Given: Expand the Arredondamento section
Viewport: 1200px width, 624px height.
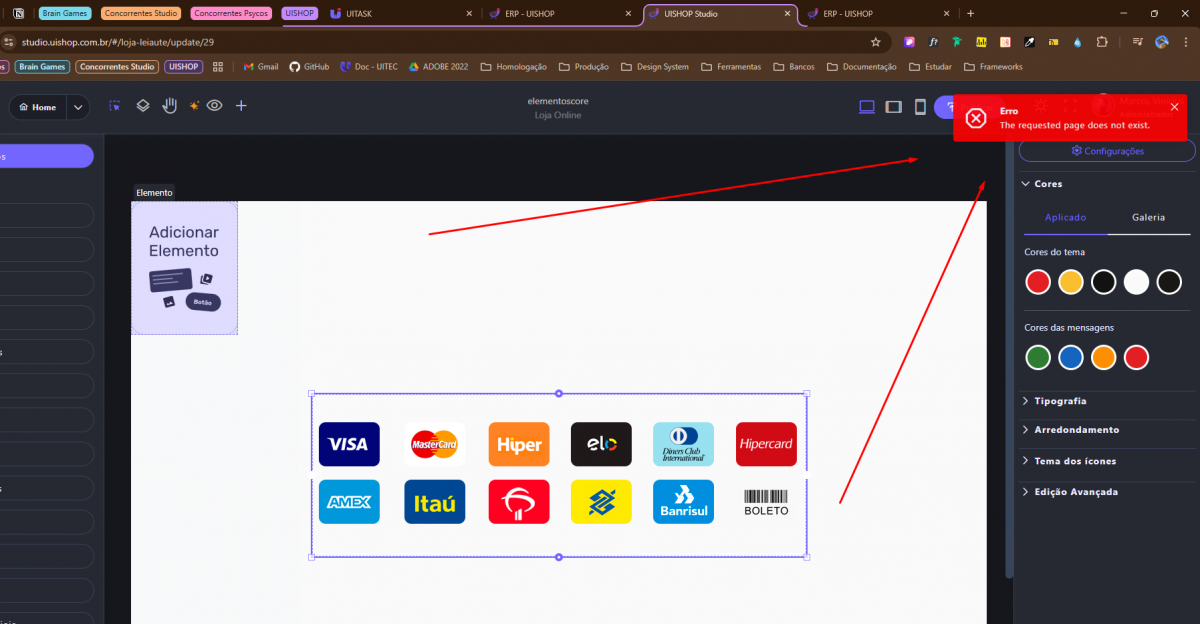Looking at the screenshot, I should pos(1076,430).
